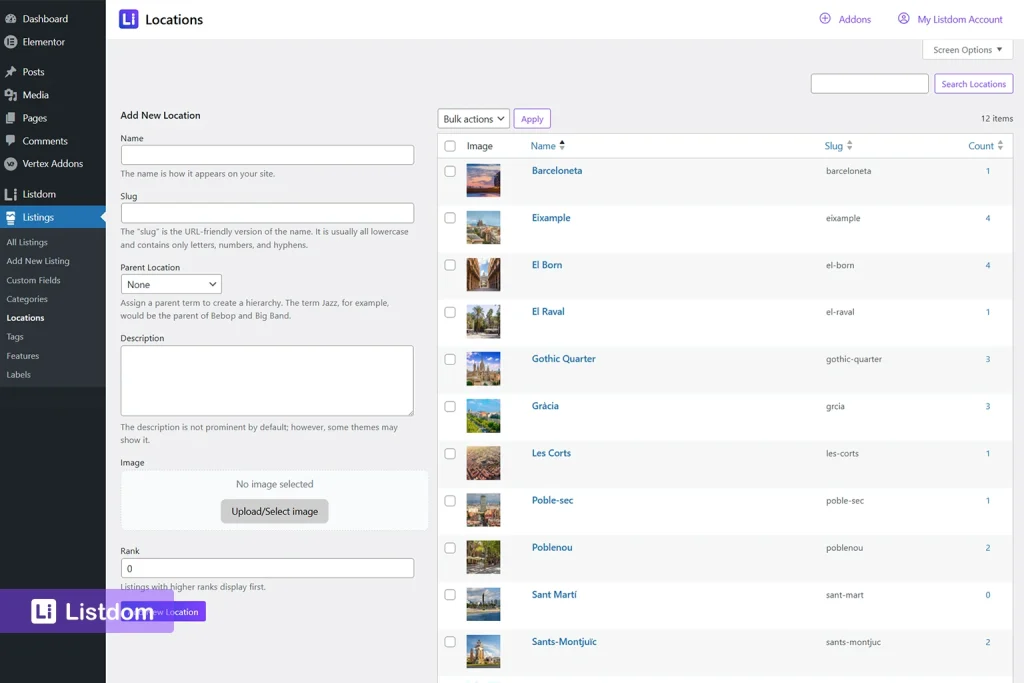Open the Bulk actions dropdown
The image size is (1024, 683).
[x=473, y=118]
